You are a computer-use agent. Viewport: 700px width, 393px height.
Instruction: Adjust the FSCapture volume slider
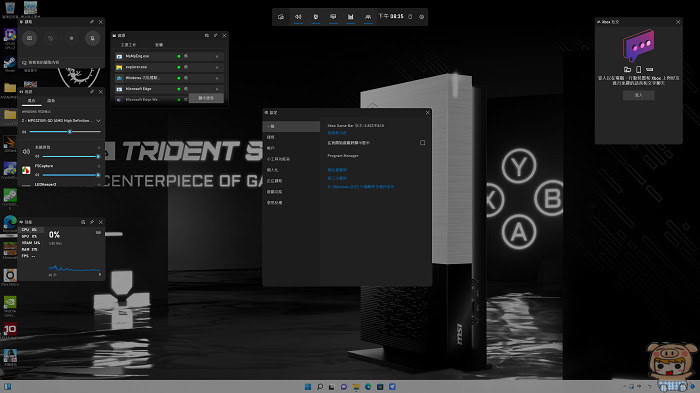pos(71,175)
